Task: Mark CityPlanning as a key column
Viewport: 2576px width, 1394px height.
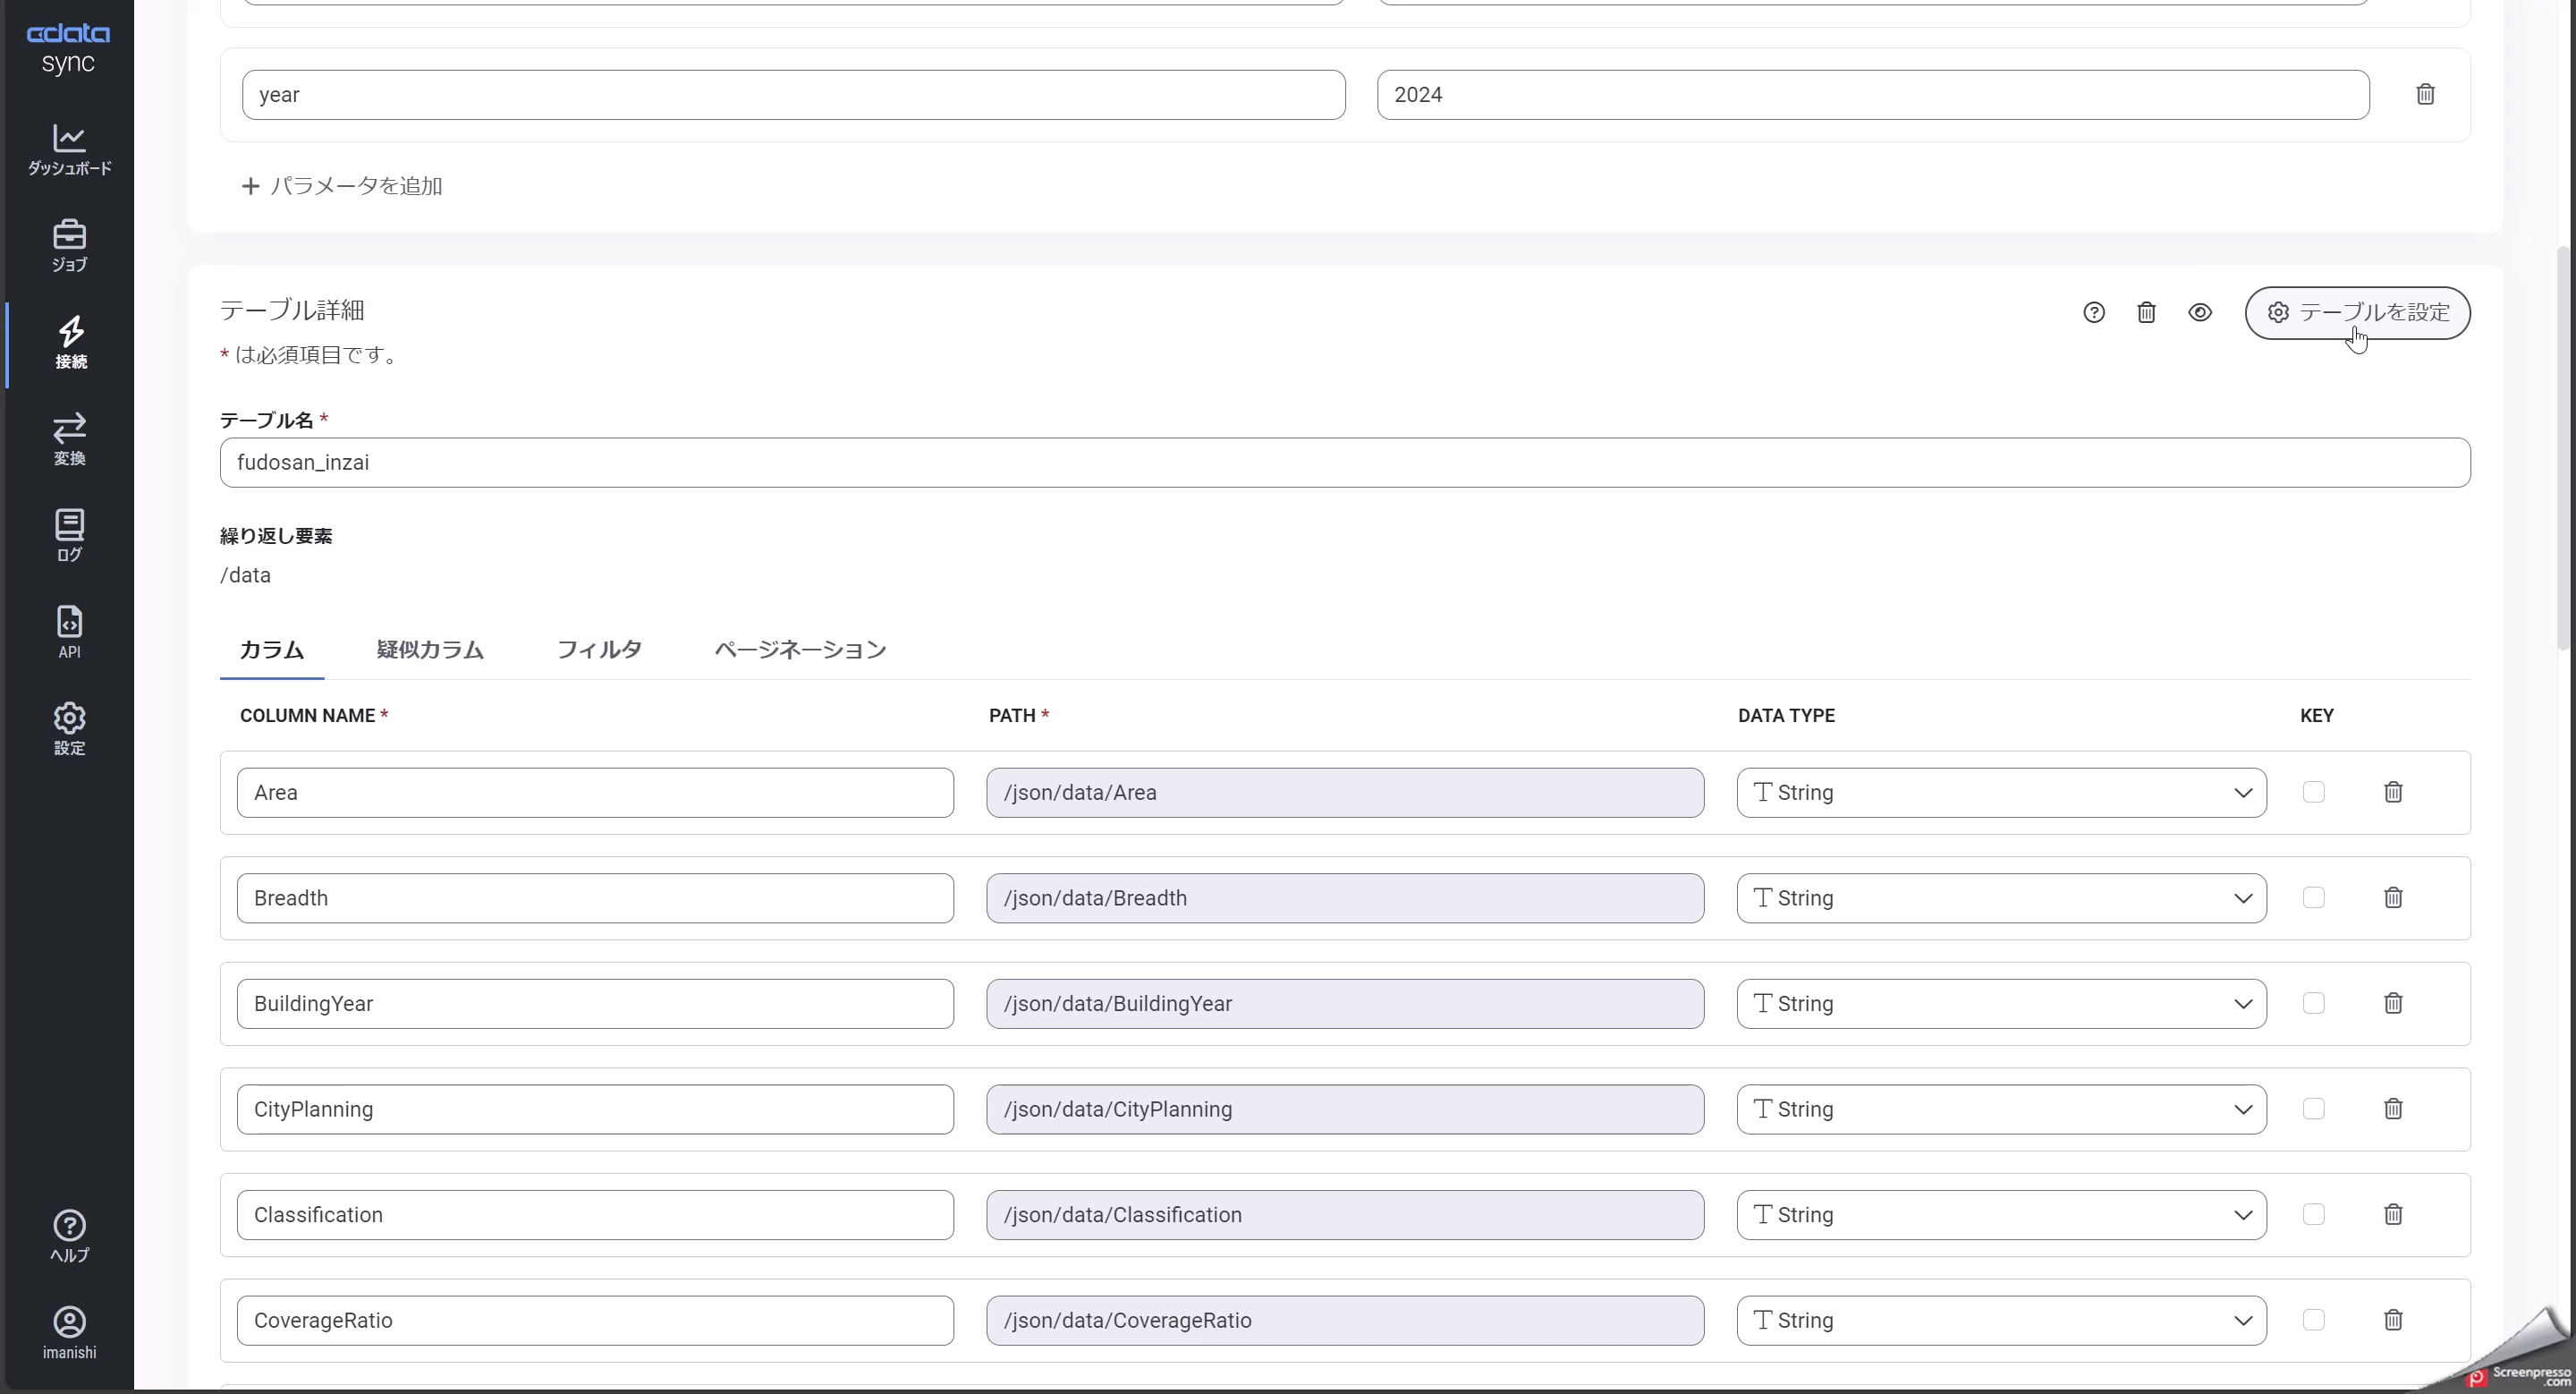Action: 2313,1109
